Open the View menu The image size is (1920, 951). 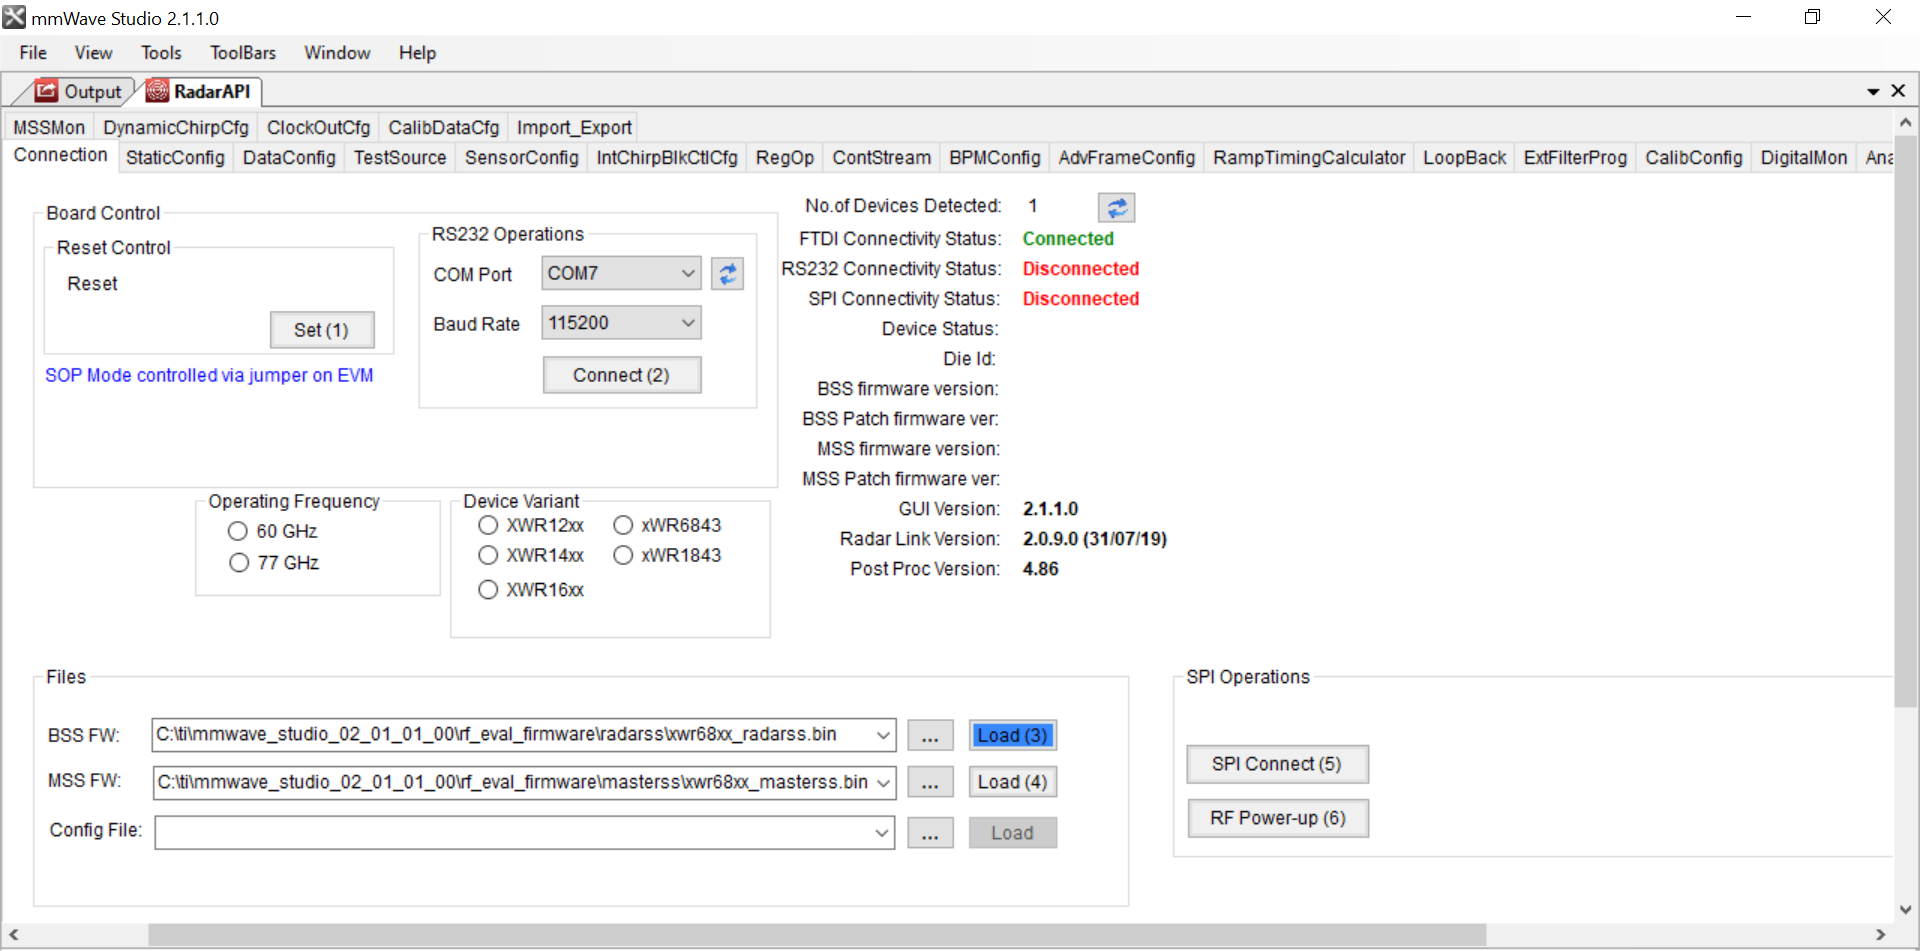tap(93, 53)
